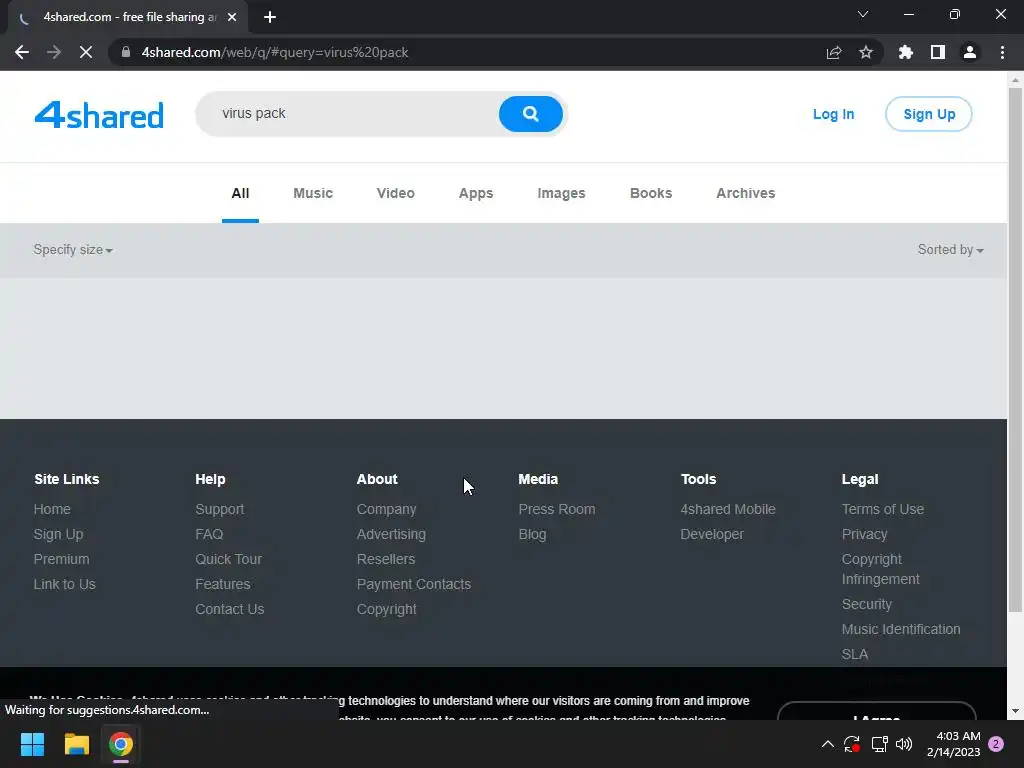The image size is (1024, 768).
Task: Open the Press Room link
Action: pos(557,509)
